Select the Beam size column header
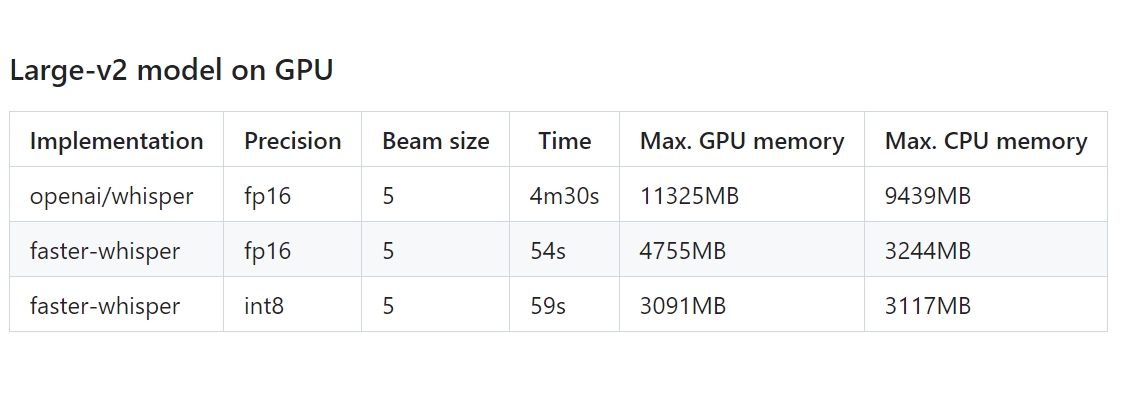The width and height of the screenshot is (1122, 396). coord(436,140)
